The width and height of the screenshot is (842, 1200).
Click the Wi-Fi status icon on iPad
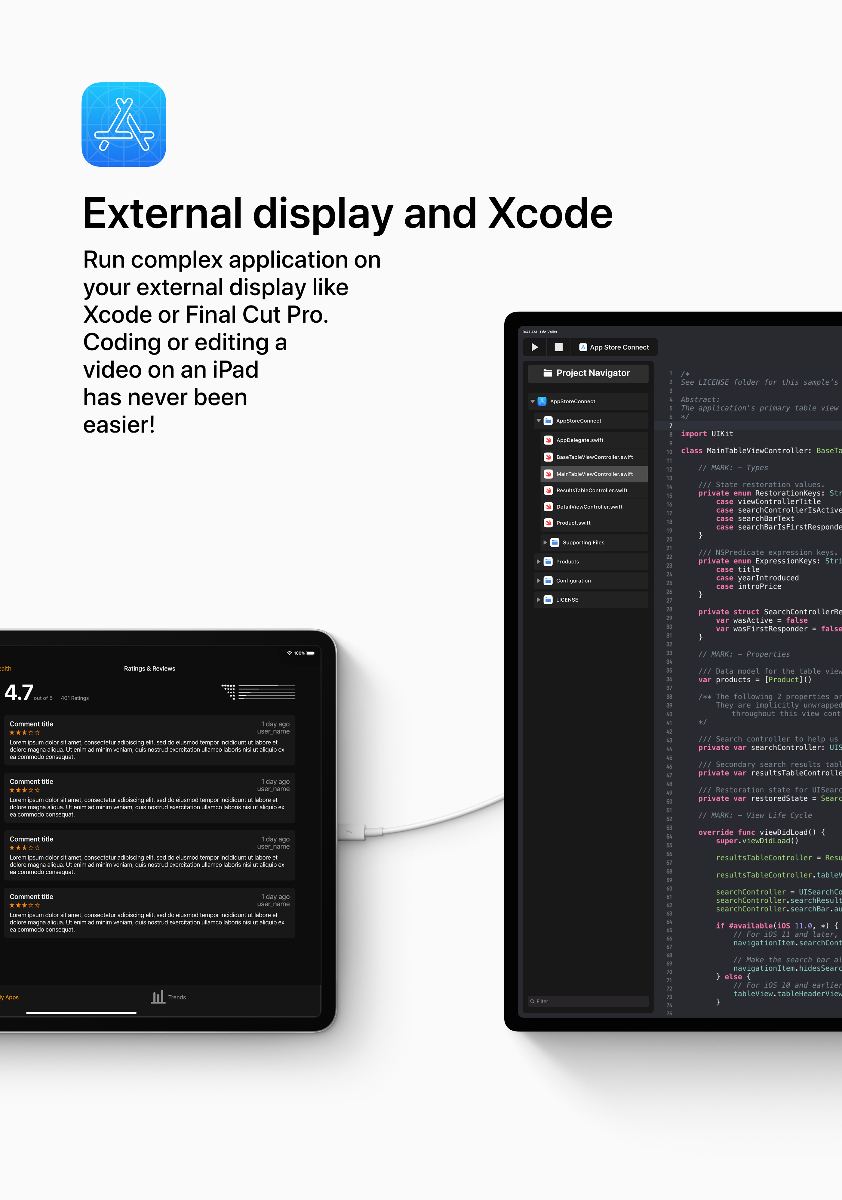[290, 653]
